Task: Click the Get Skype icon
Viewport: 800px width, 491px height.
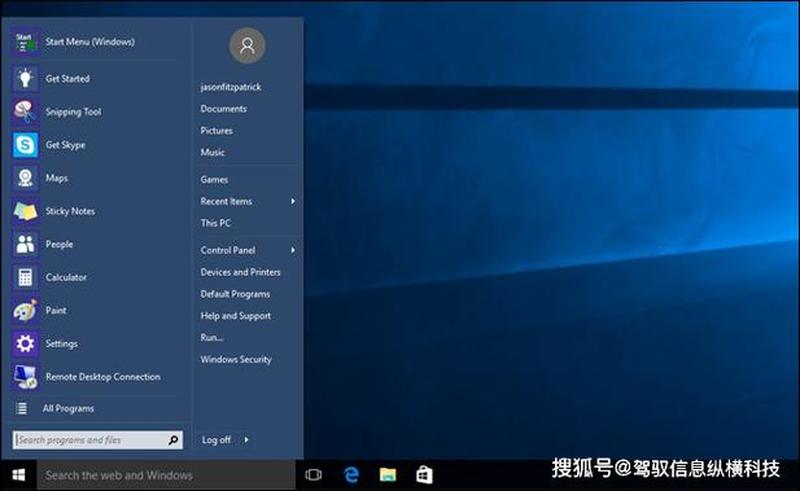Action: click(25, 145)
